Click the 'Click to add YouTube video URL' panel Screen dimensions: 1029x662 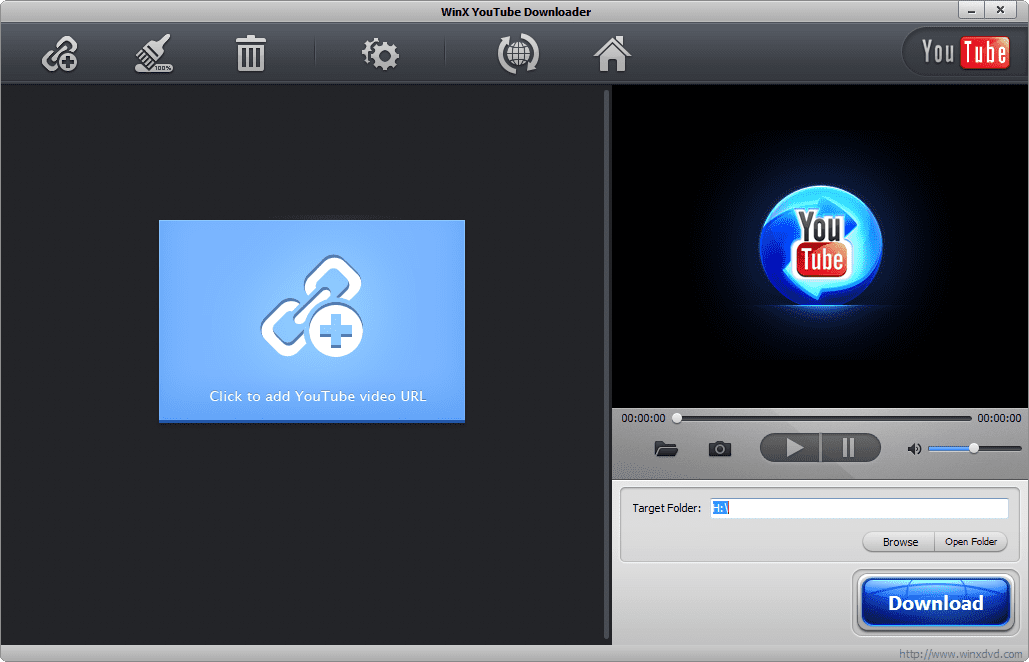(311, 320)
